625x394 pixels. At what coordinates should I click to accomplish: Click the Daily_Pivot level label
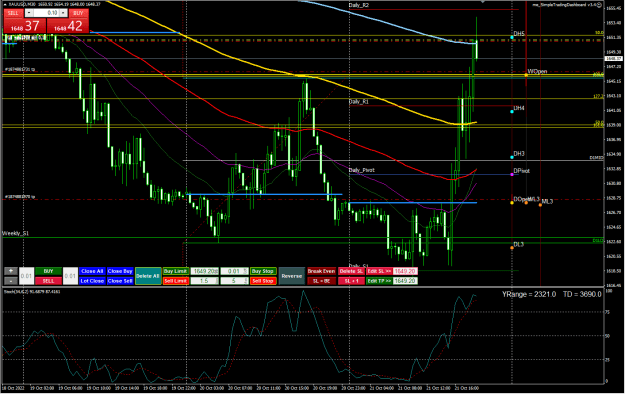coord(362,170)
